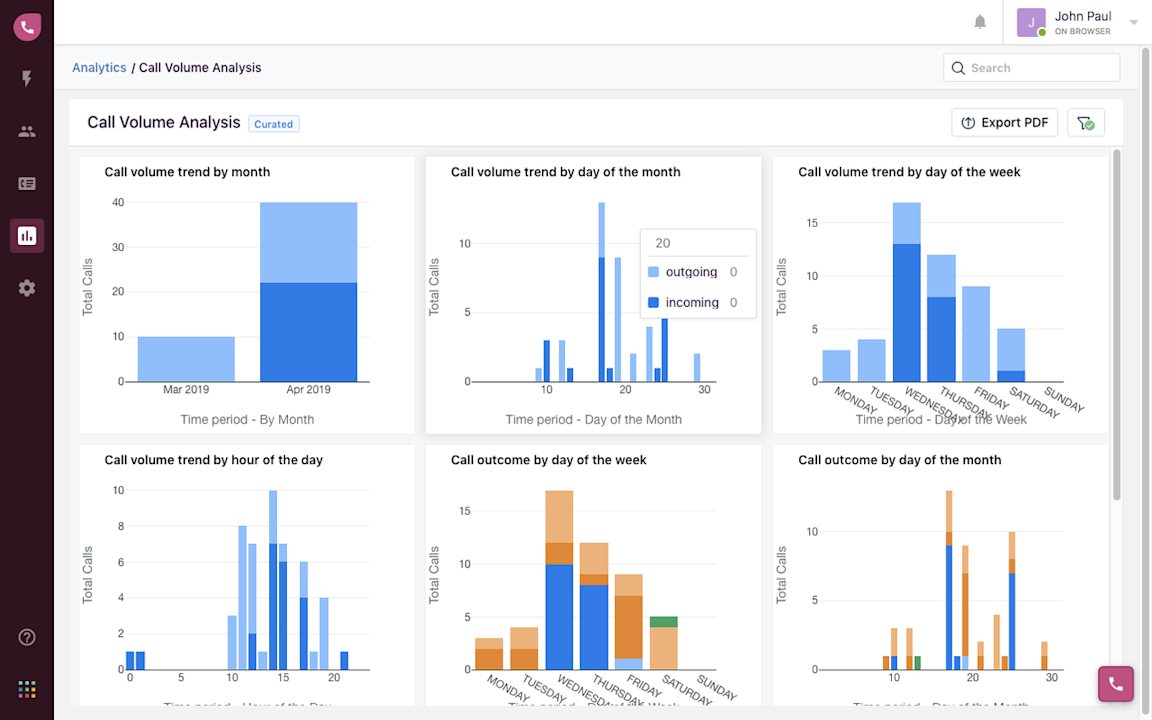Click the 'Call Volume Analysis' page heading
This screenshot has height=720, width=1152.
(x=164, y=123)
